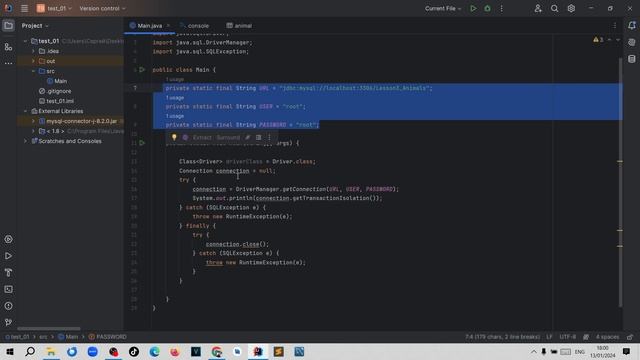This screenshot has height=360, width=640.
Task: Click Surround in floating toolbar
Action: point(228,138)
